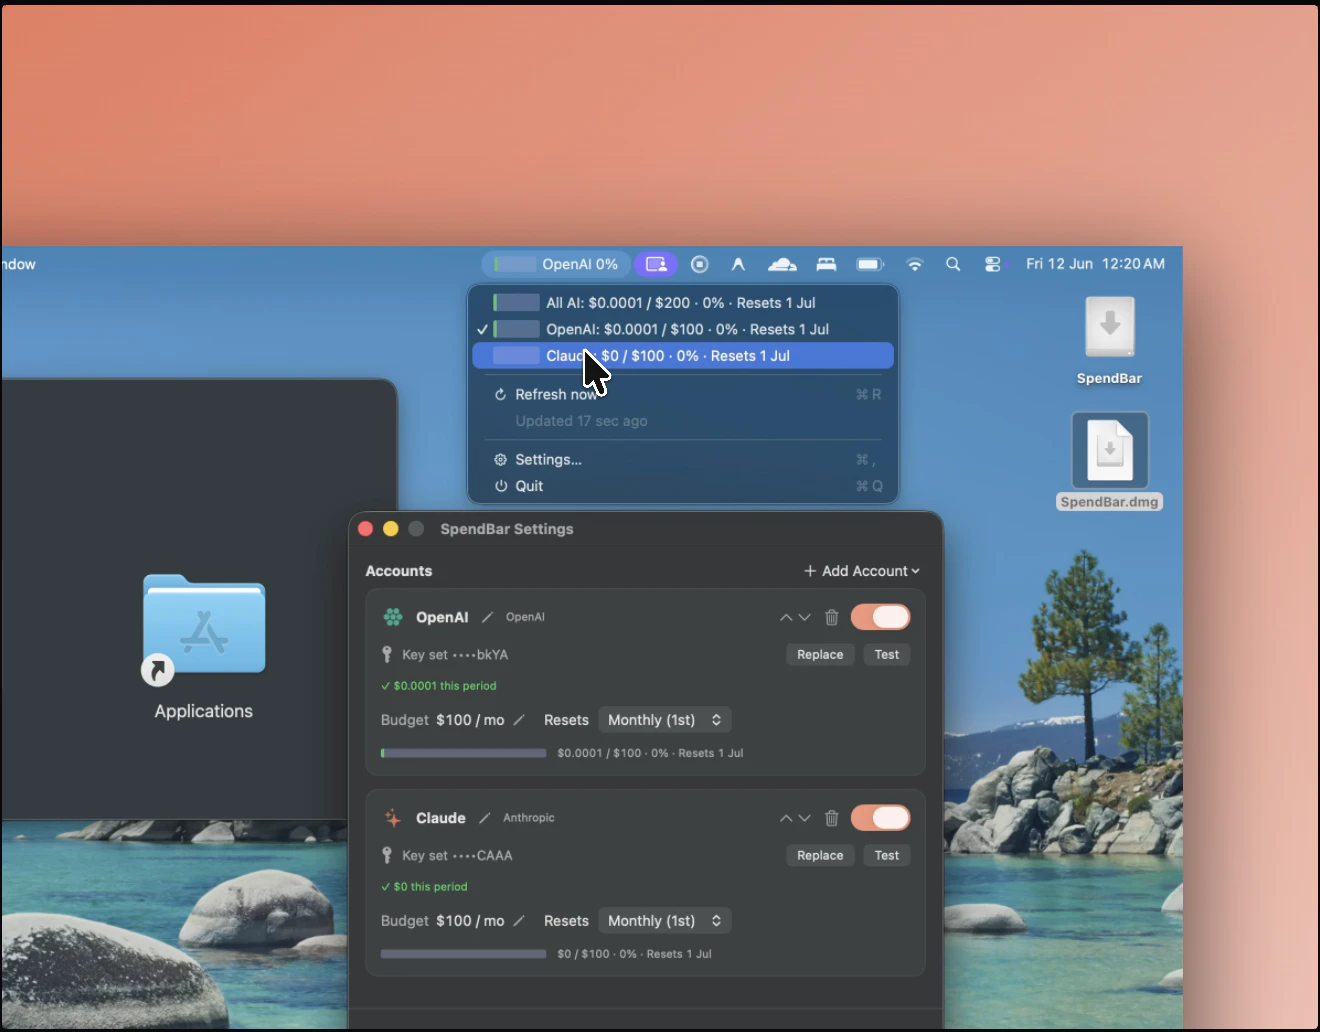Click the screen recording indicator in menu bar
Image resolution: width=1320 pixels, height=1032 pixels.
(656, 264)
